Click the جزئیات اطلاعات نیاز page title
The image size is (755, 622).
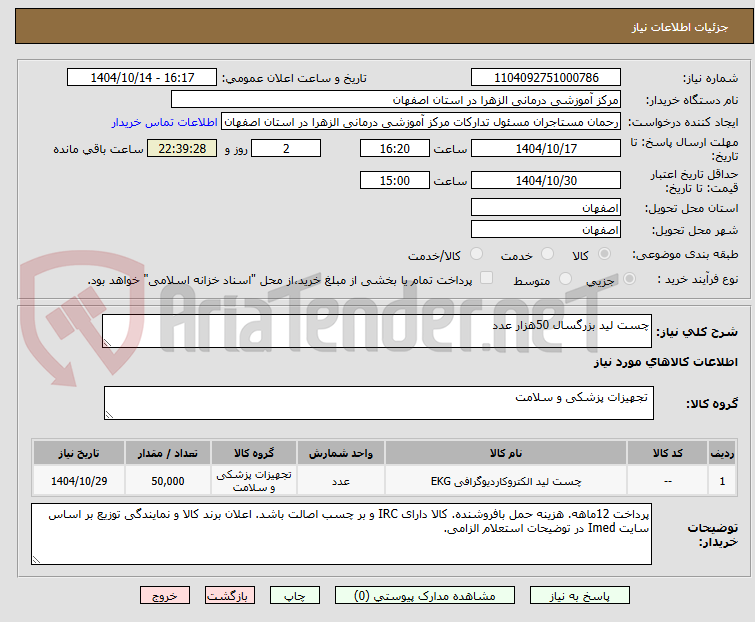pyautogui.click(x=679, y=27)
